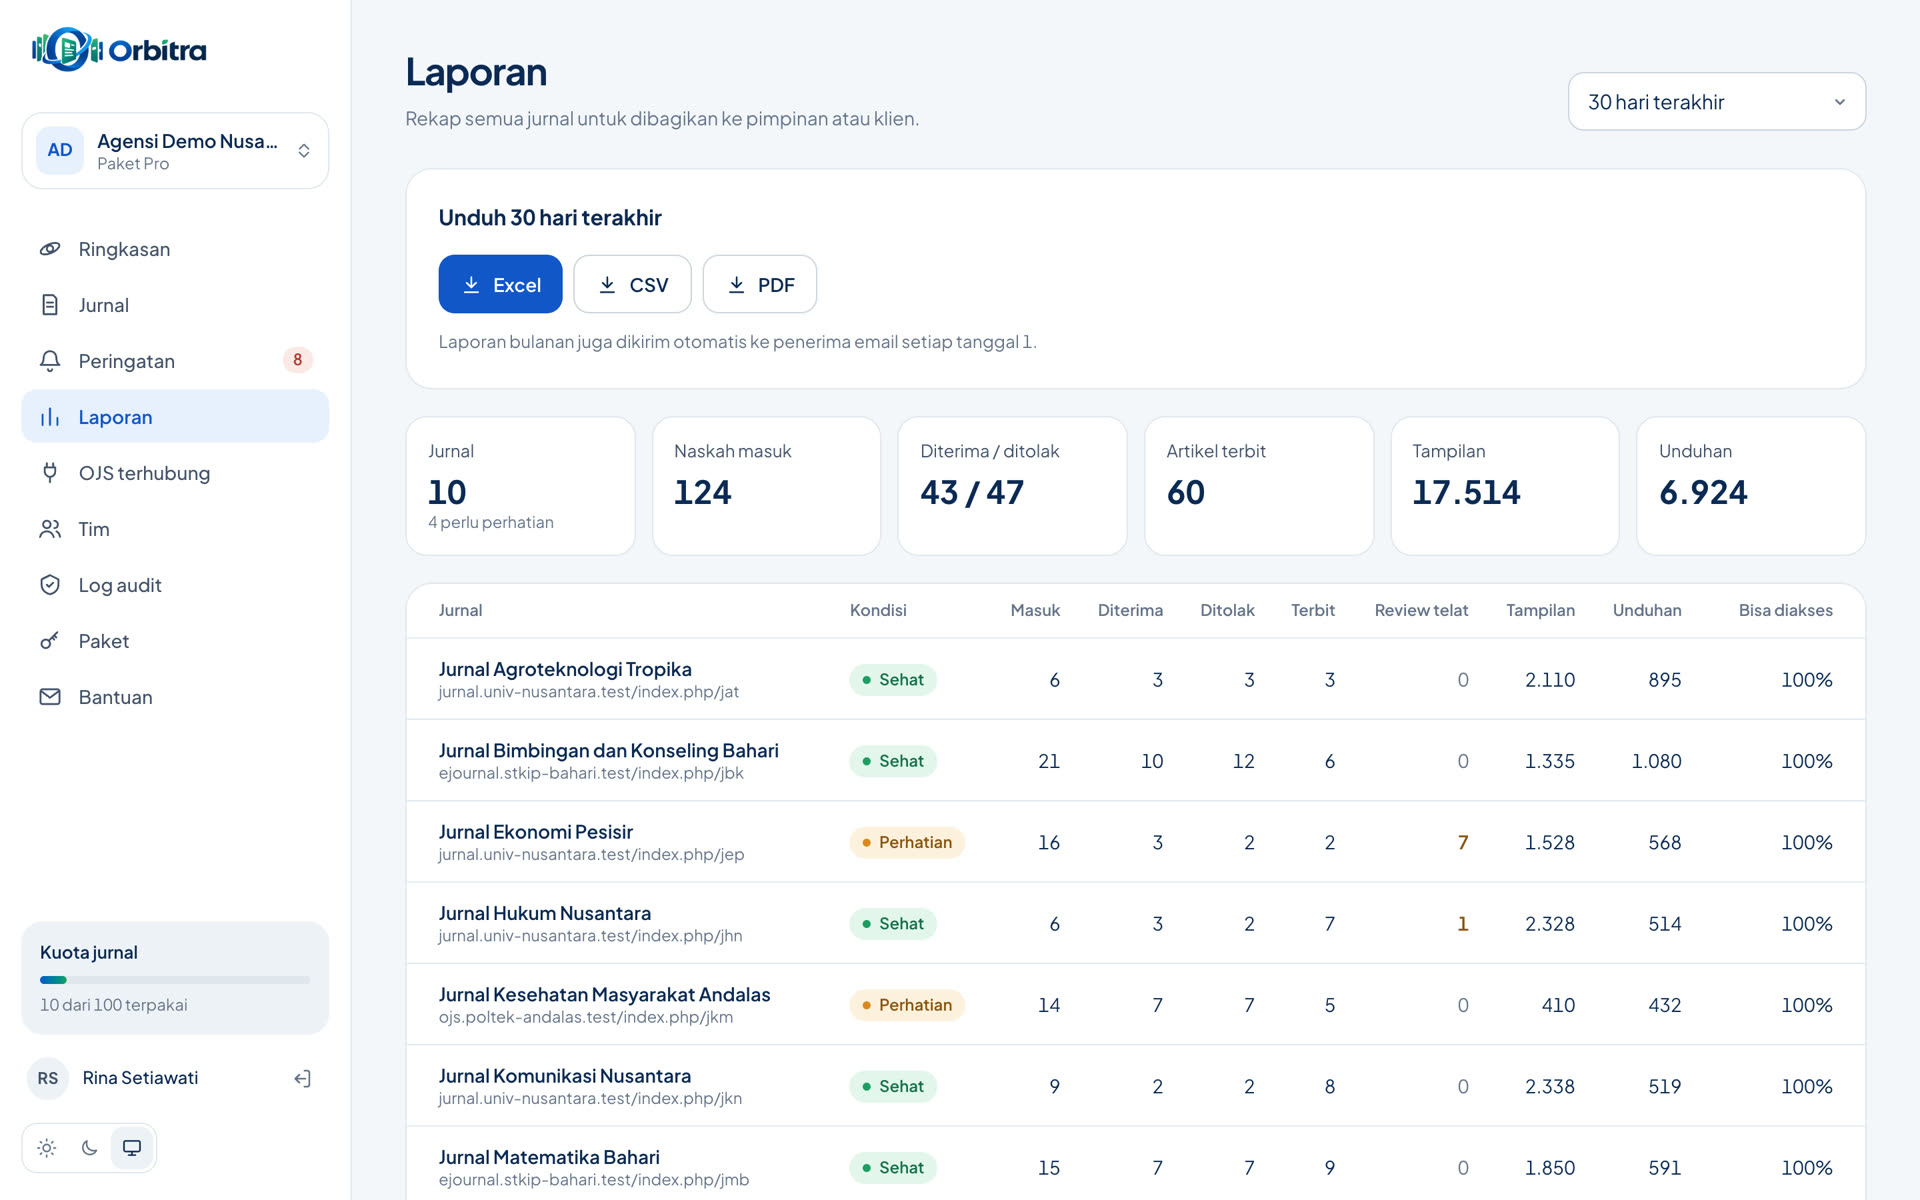1920x1200 pixels.
Task: Click the OJS terhubung plug icon
Action: (50, 473)
